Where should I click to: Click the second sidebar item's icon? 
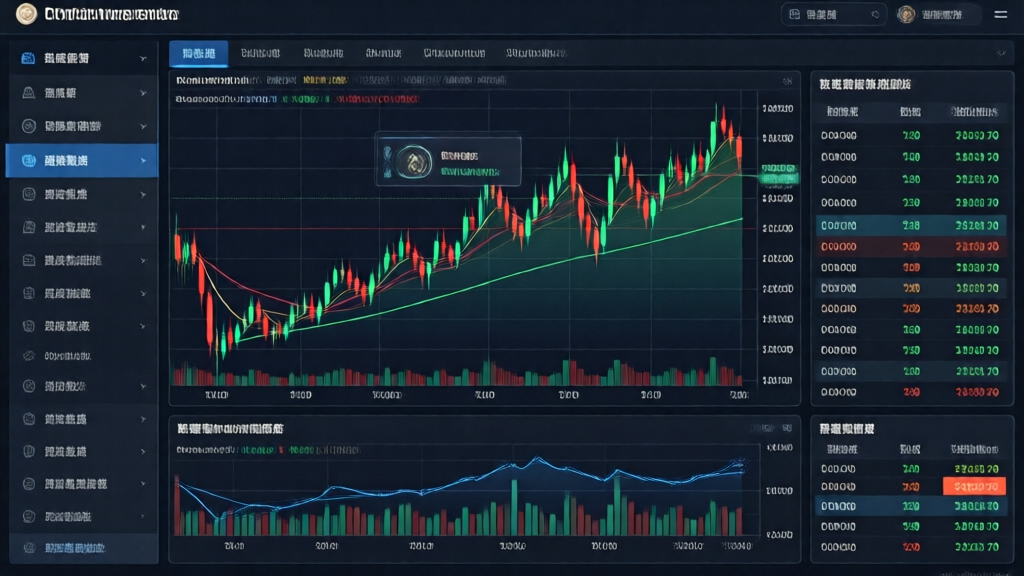(x=29, y=93)
